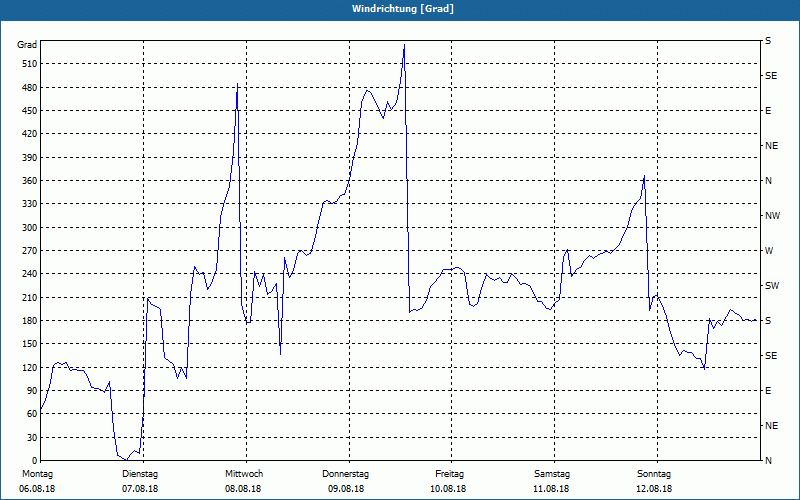Select the 'N' compass label beside the 0 baseline

(x=768, y=460)
